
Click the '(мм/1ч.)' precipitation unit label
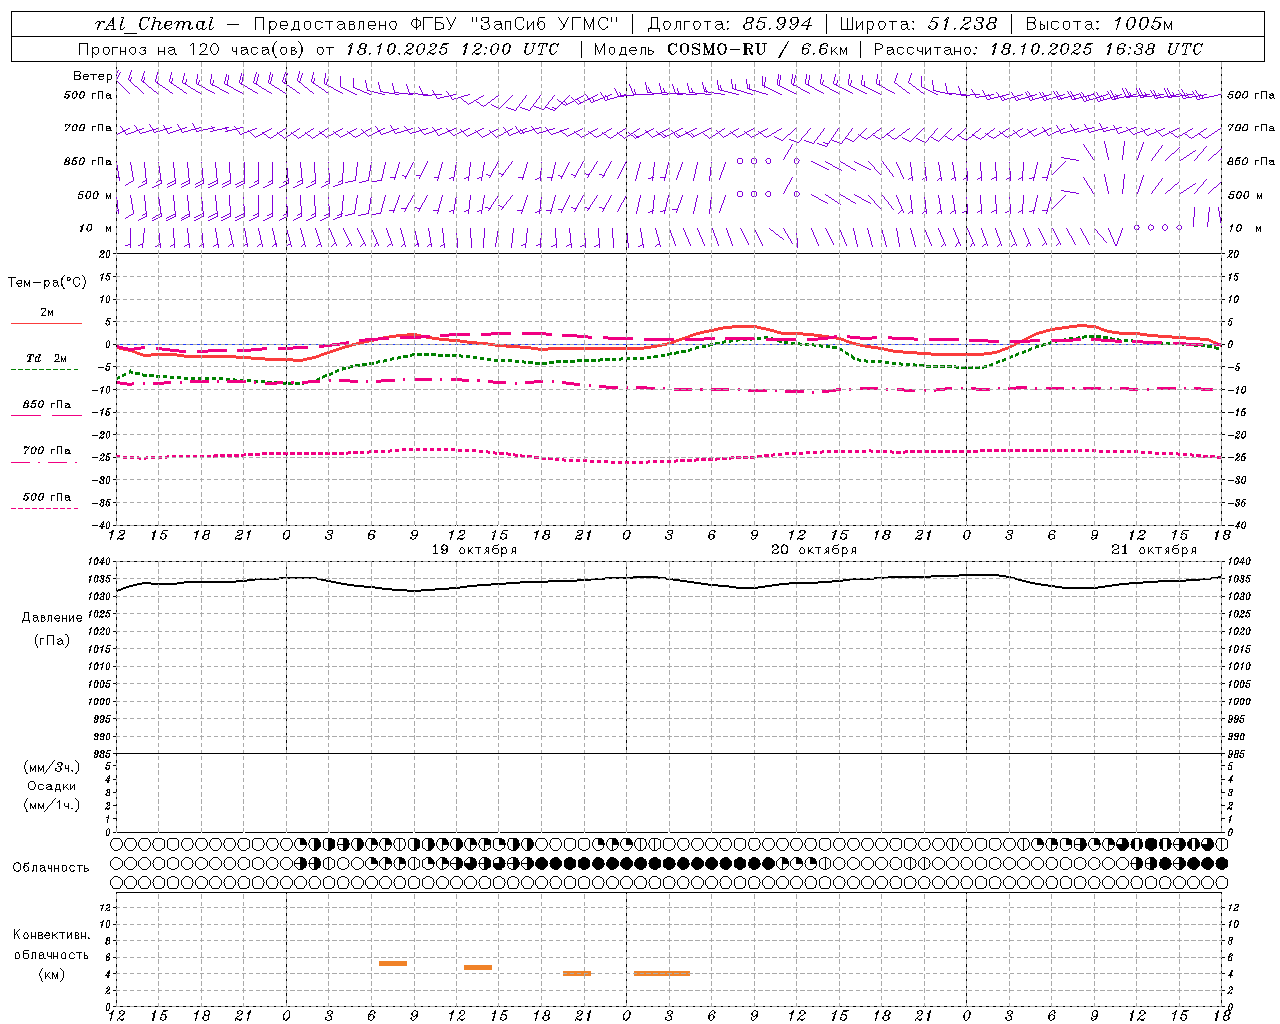(52, 805)
